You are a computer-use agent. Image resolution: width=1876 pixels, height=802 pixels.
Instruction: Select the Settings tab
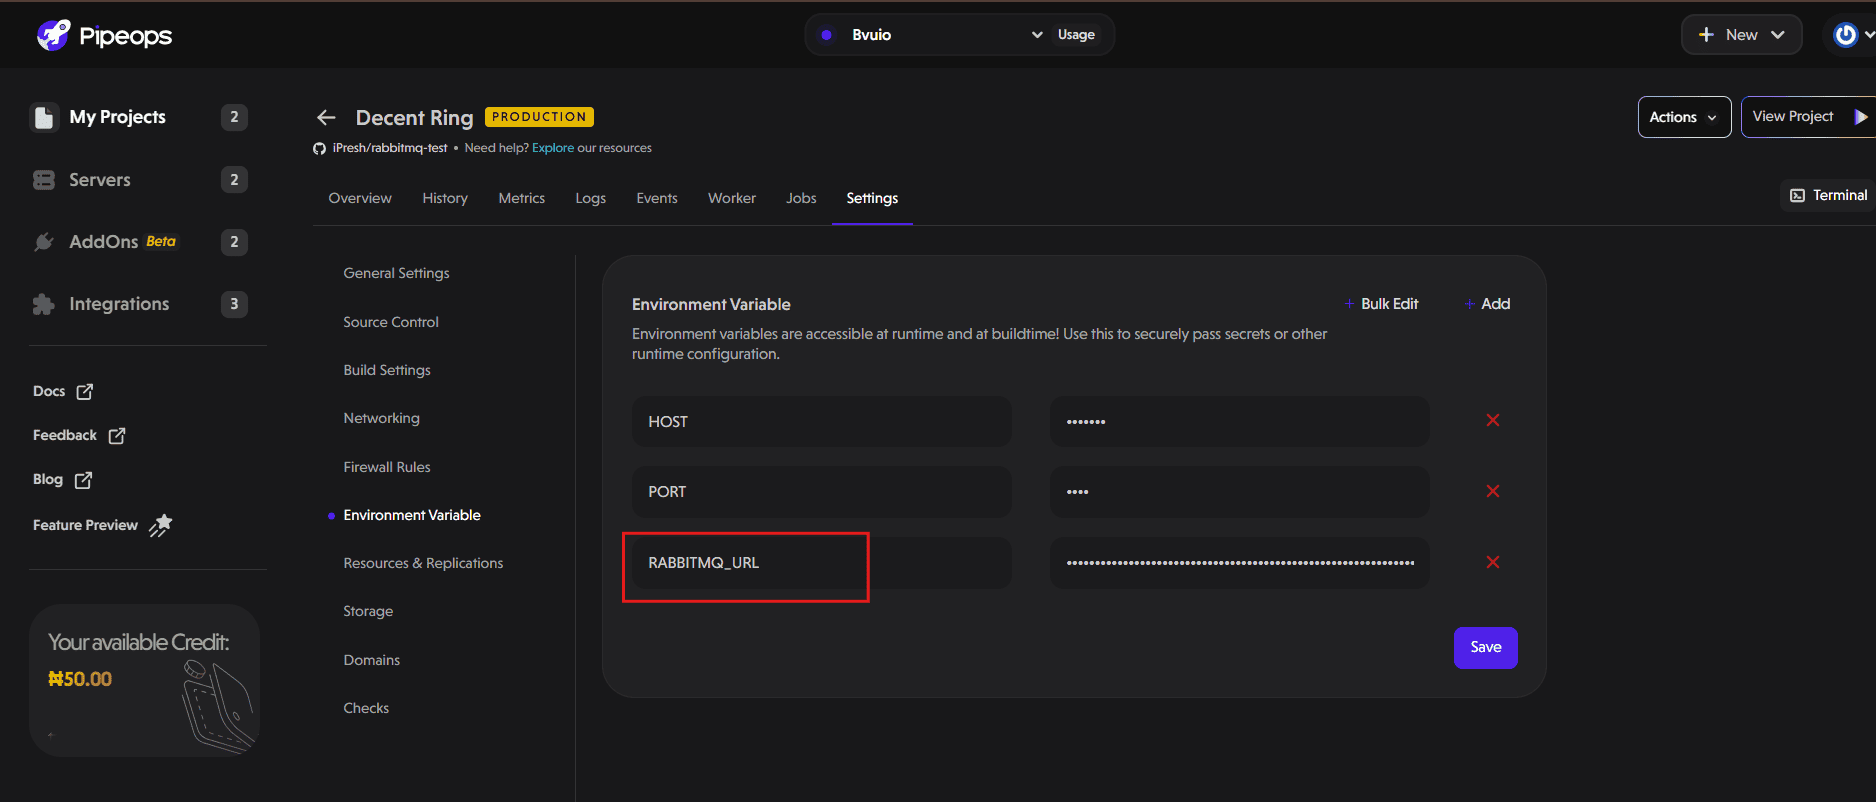click(872, 198)
